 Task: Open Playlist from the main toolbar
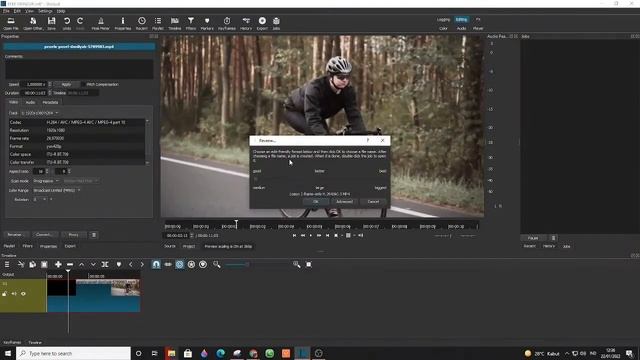pos(158,23)
